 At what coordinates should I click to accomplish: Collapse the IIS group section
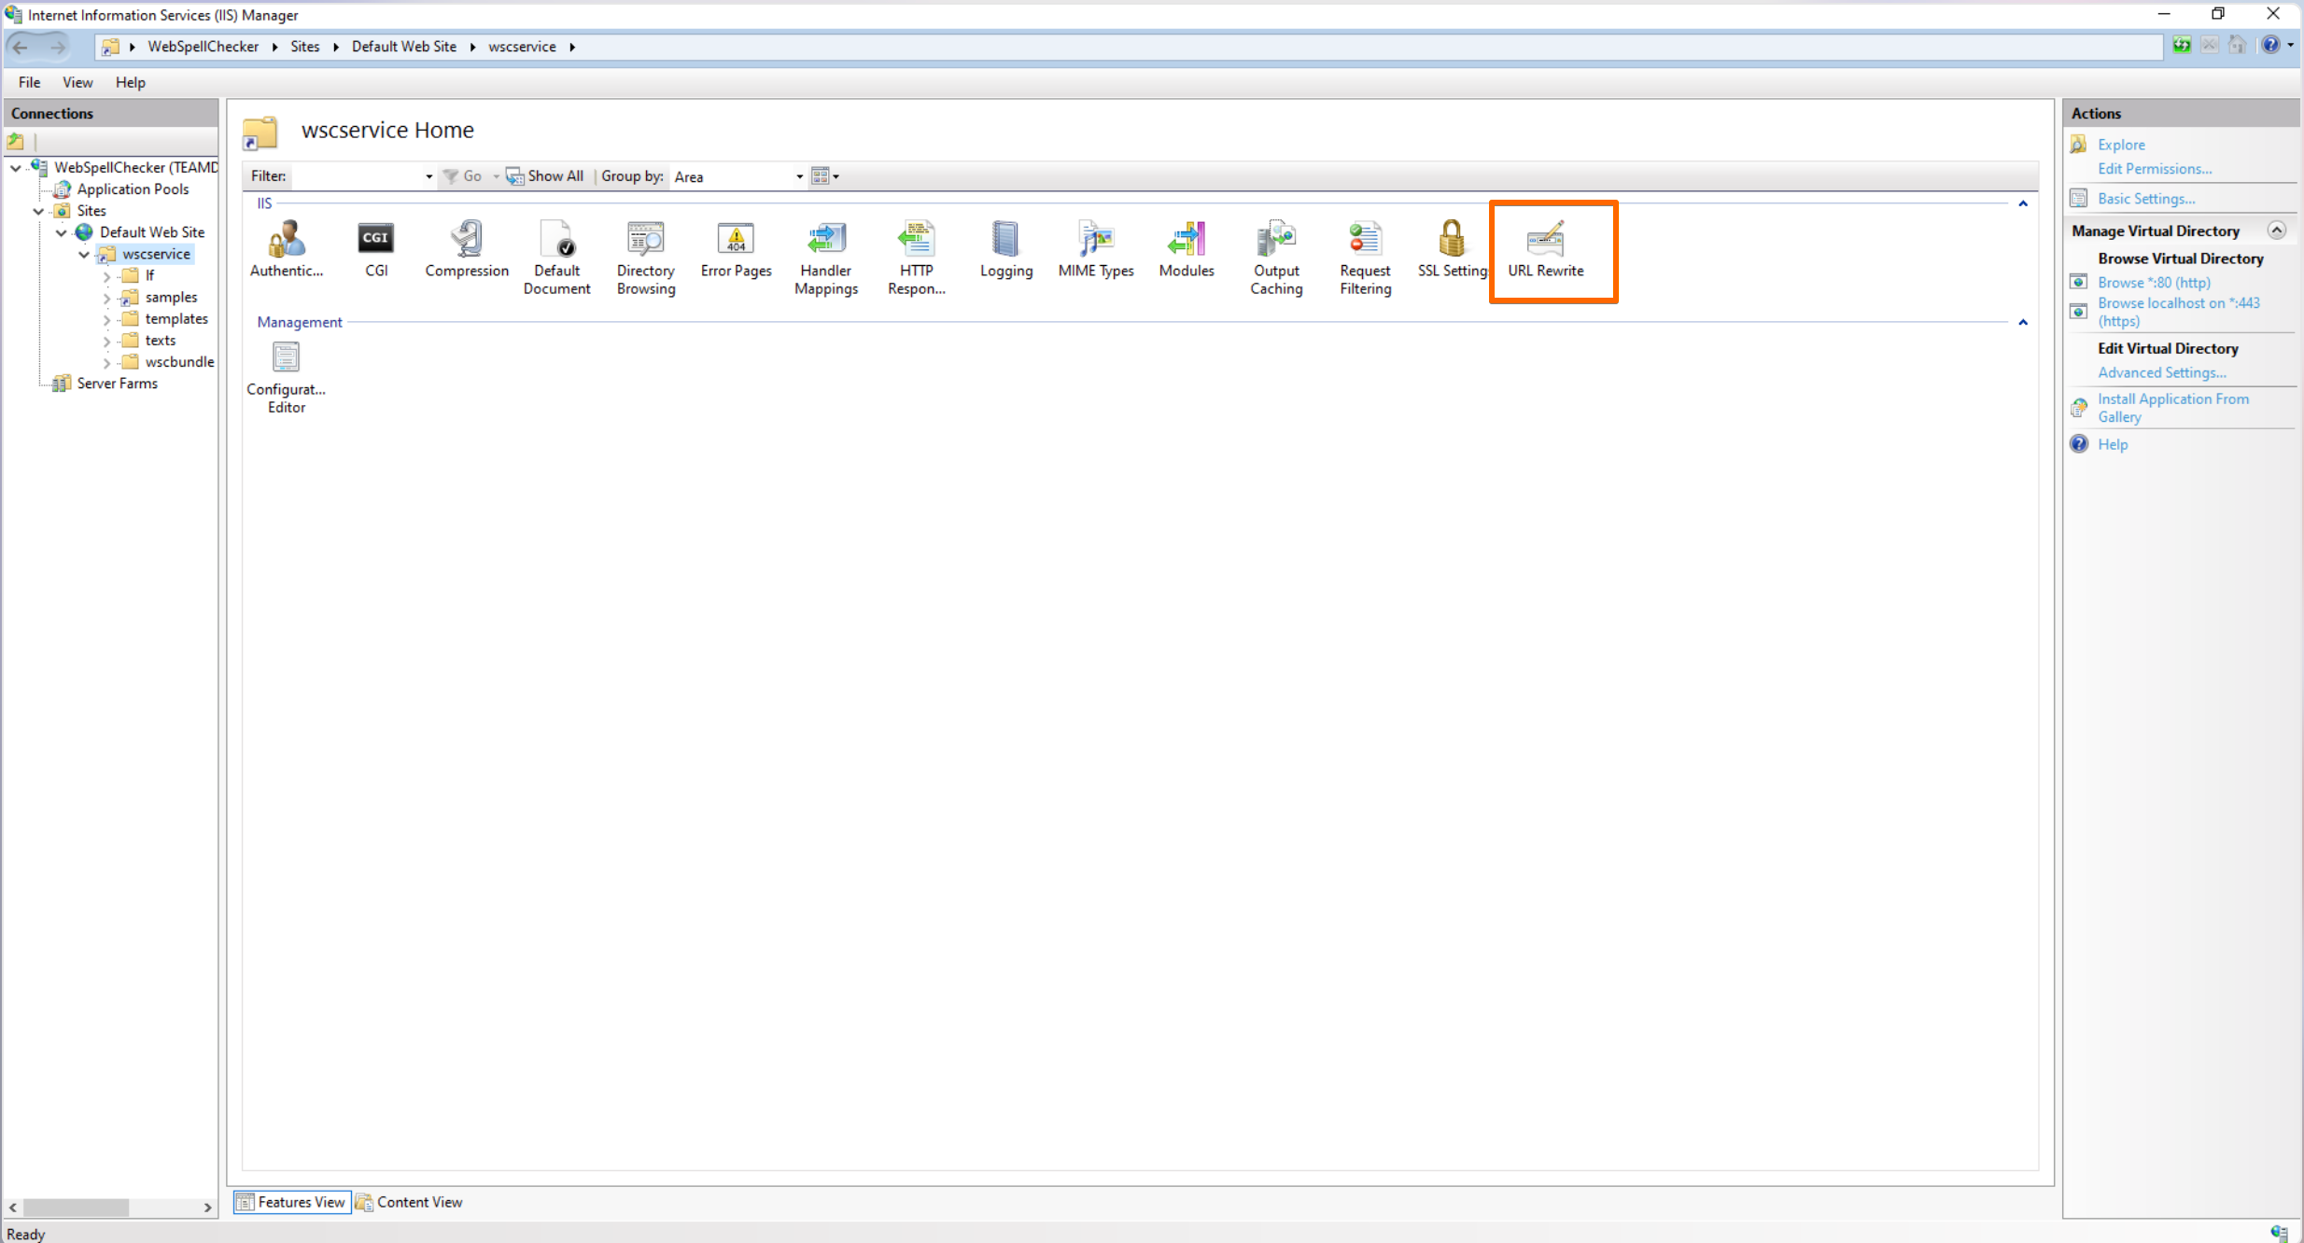(2023, 204)
